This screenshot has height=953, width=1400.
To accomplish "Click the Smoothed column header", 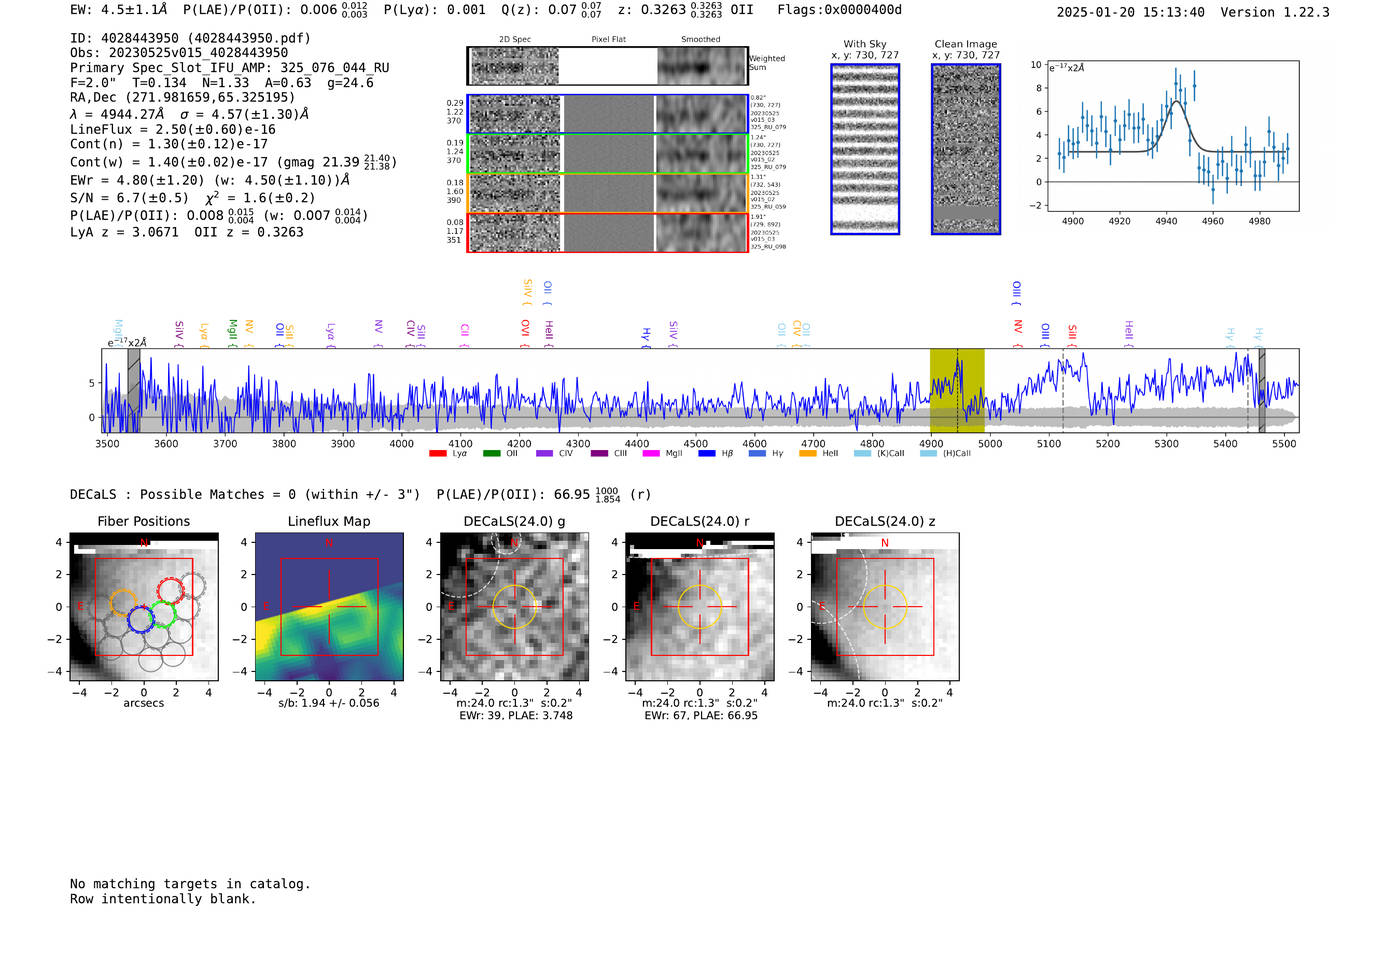I will tap(701, 40).
